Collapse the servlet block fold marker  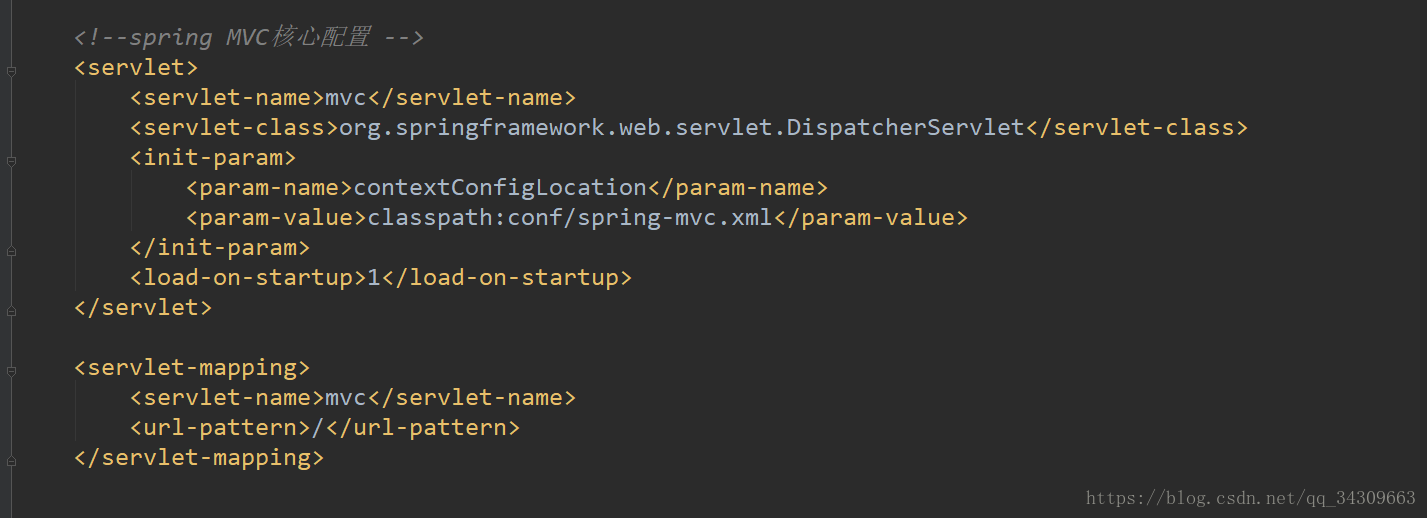pyautogui.click(x=10, y=70)
